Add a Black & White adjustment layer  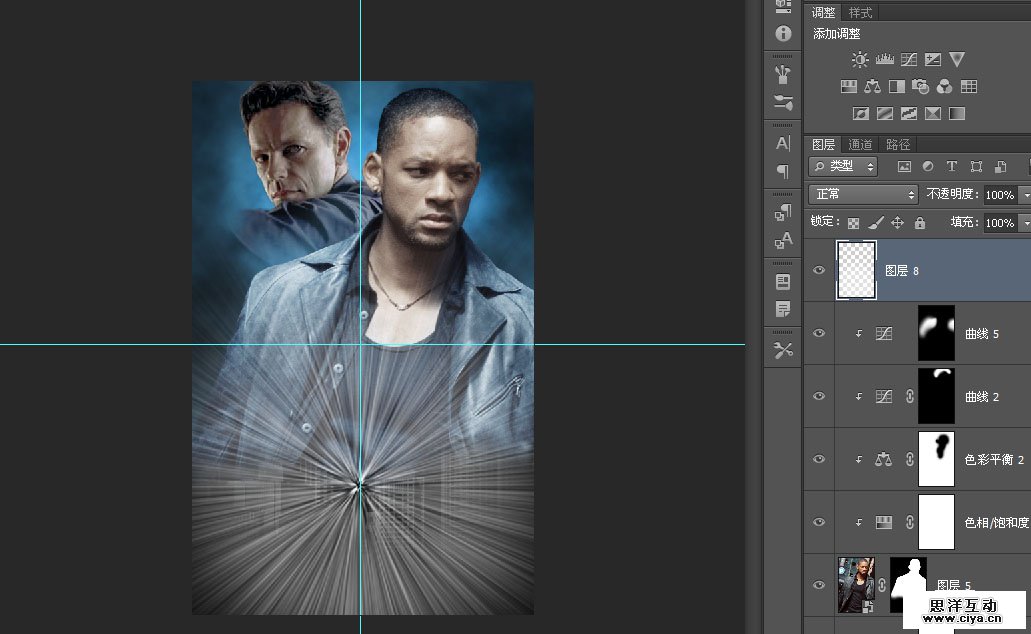(897, 87)
